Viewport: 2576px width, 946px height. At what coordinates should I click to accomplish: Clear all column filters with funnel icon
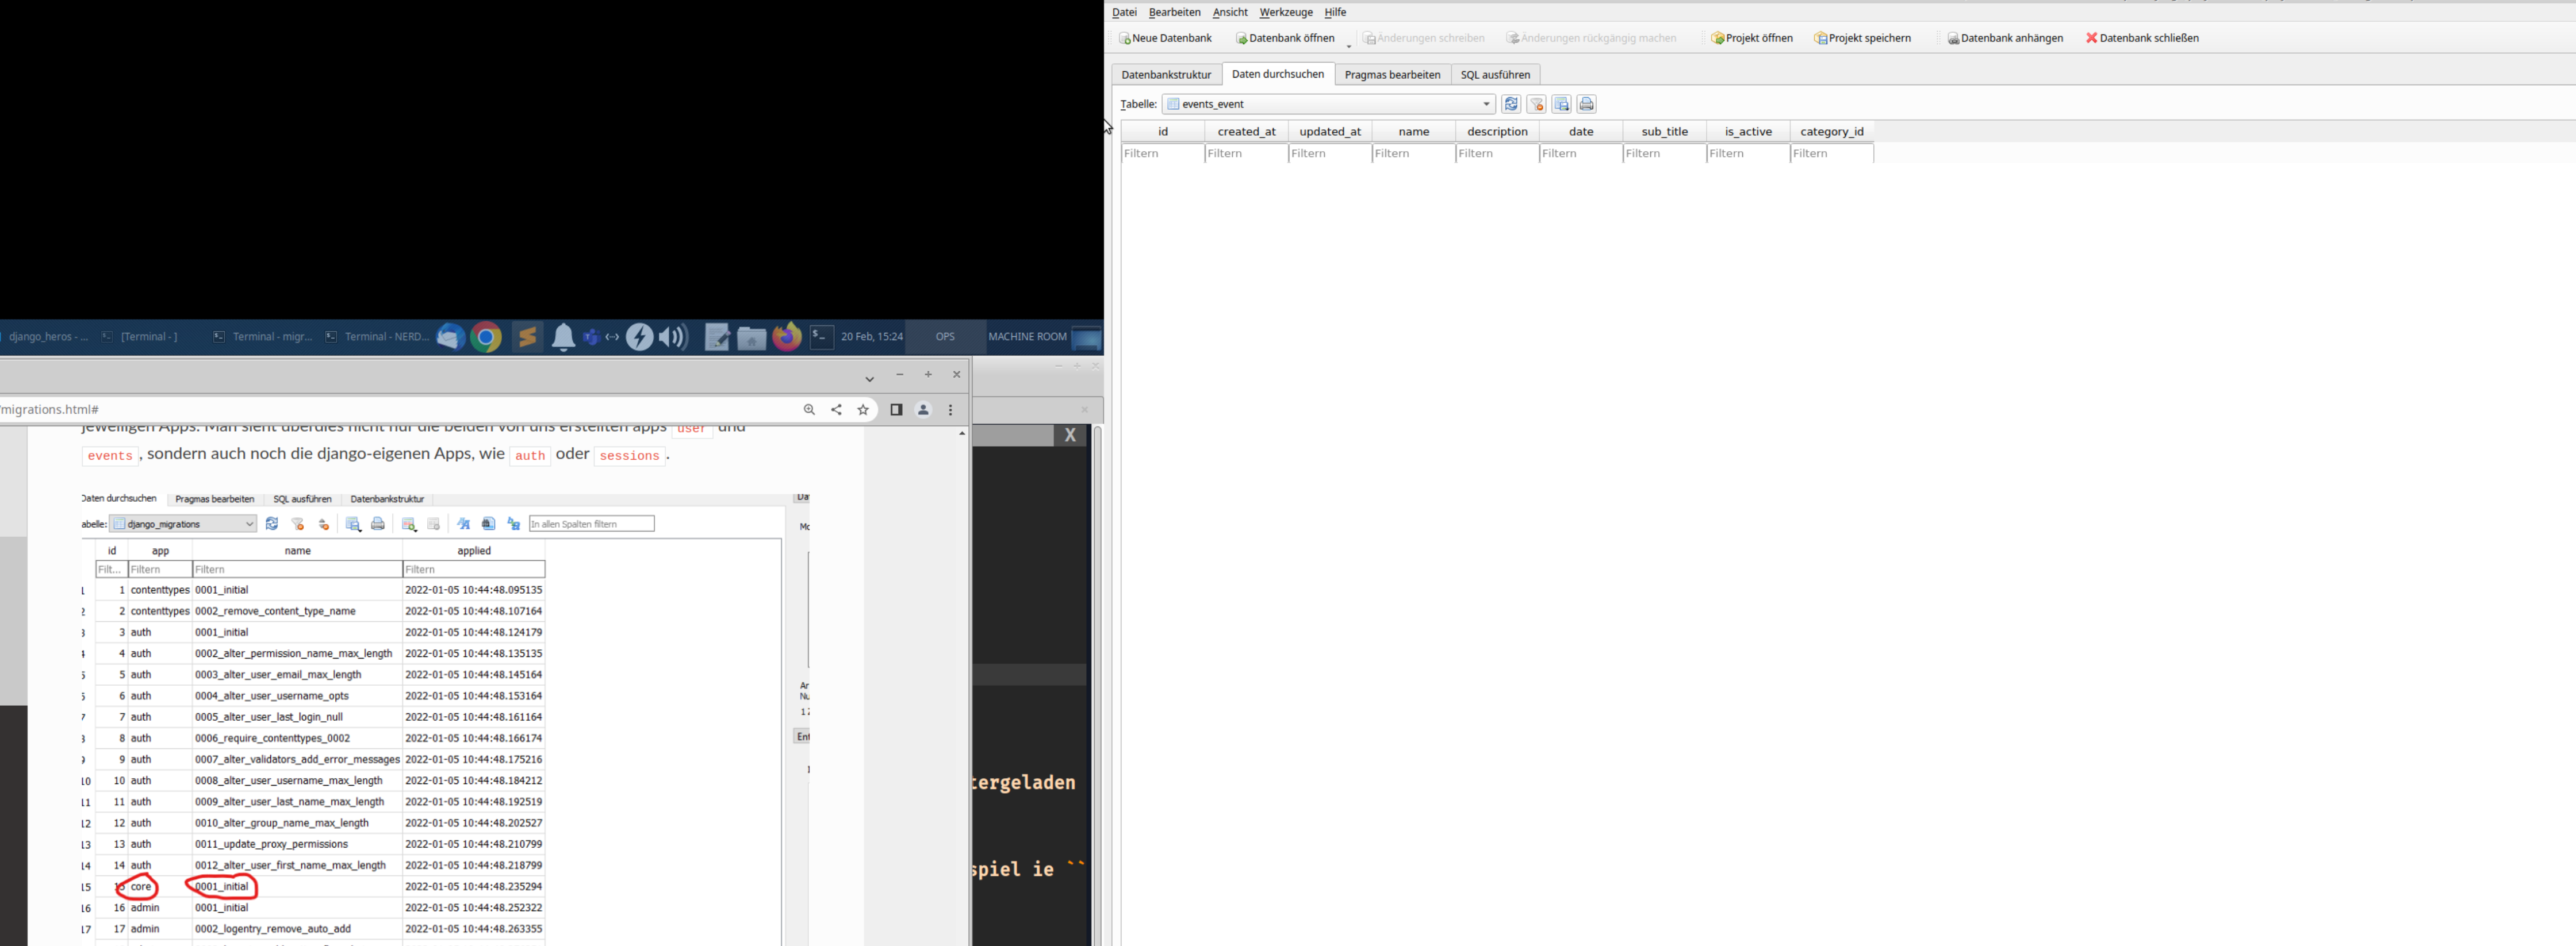pyautogui.click(x=1537, y=103)
